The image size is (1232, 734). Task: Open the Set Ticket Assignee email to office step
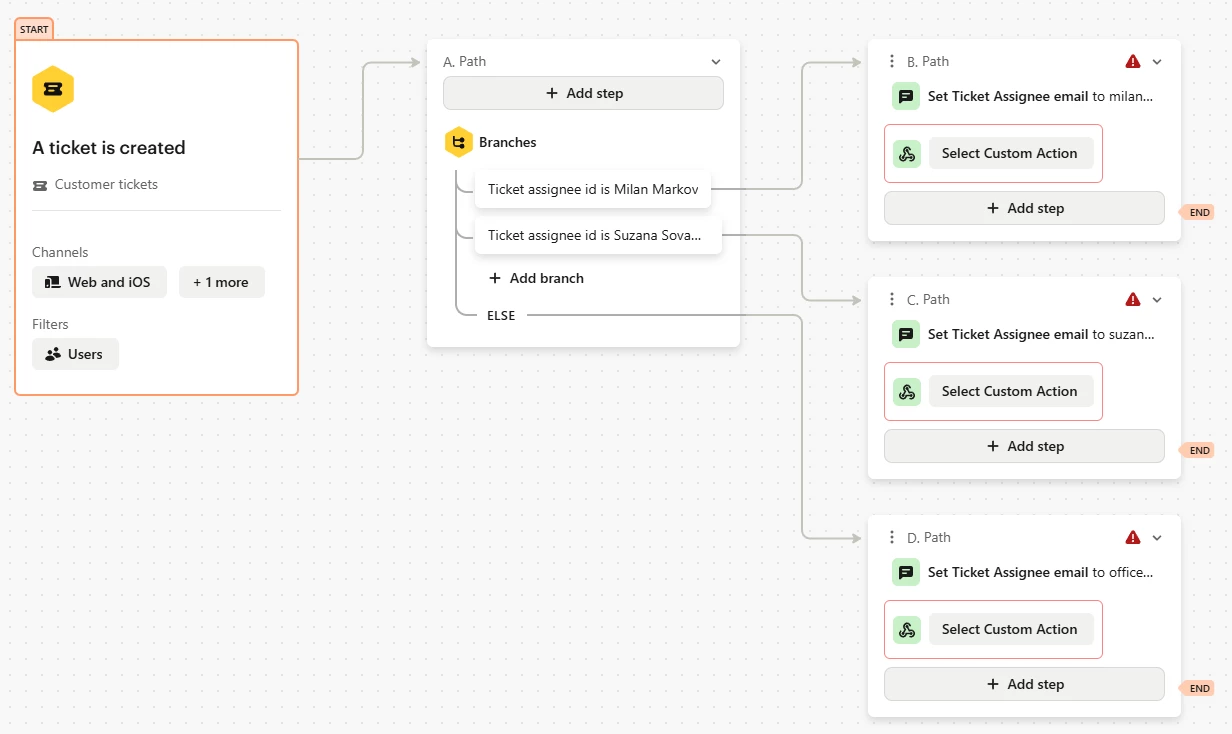(x=1040, y=573)
